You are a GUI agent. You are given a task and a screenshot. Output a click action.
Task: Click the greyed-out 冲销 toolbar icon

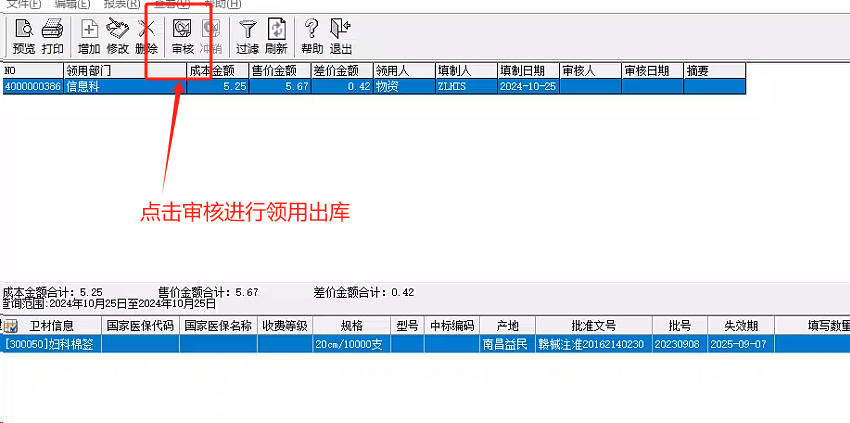pyautogui.click(x=210, y=36)
